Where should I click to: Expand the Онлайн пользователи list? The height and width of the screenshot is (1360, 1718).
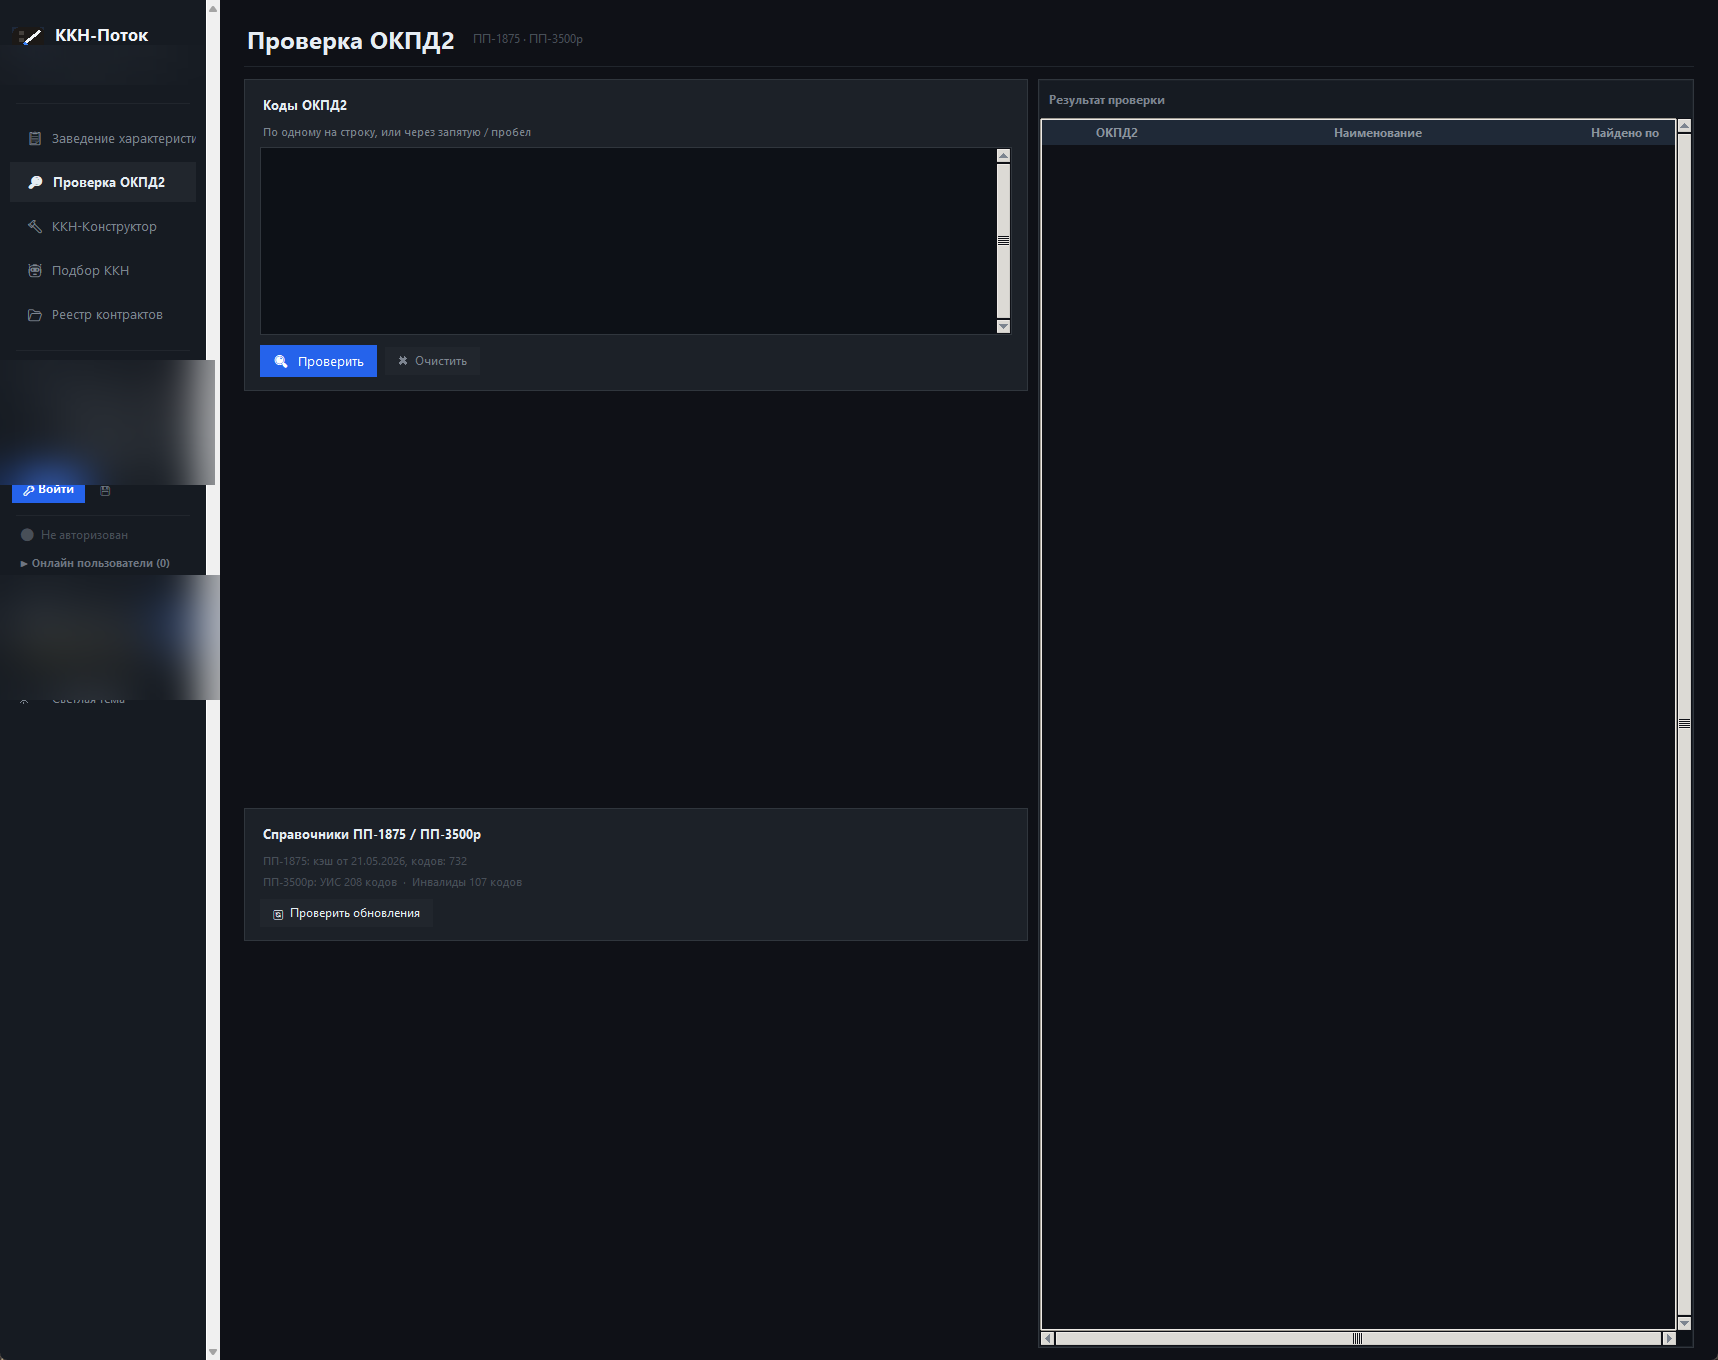click(95, 563)
